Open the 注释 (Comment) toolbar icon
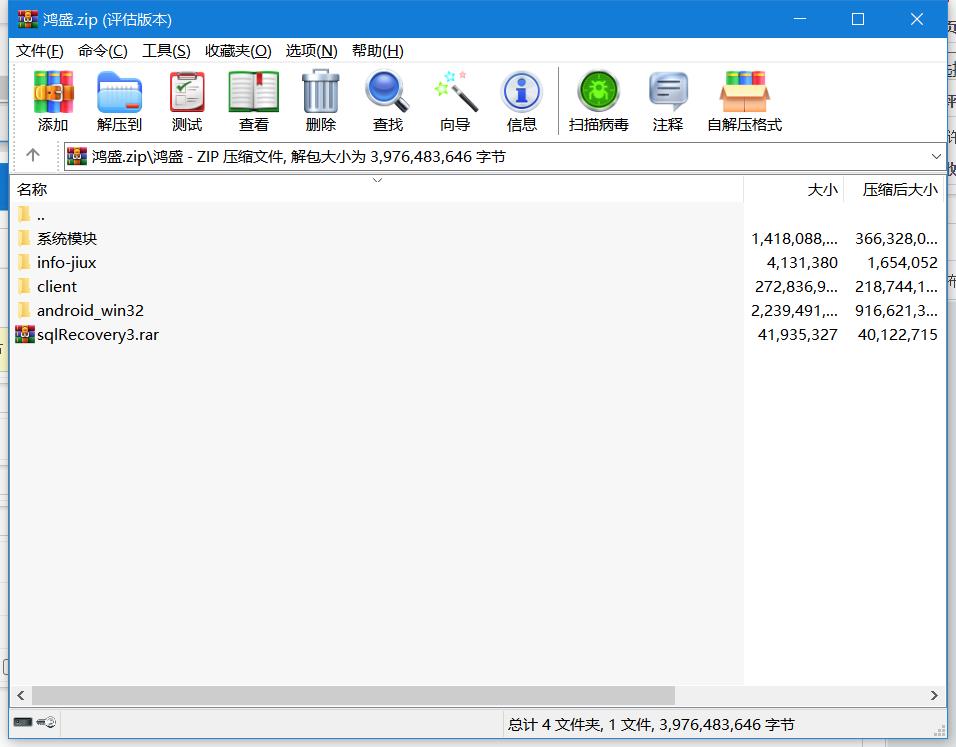This screenshot has height=747, width=956. pos(667,93)
